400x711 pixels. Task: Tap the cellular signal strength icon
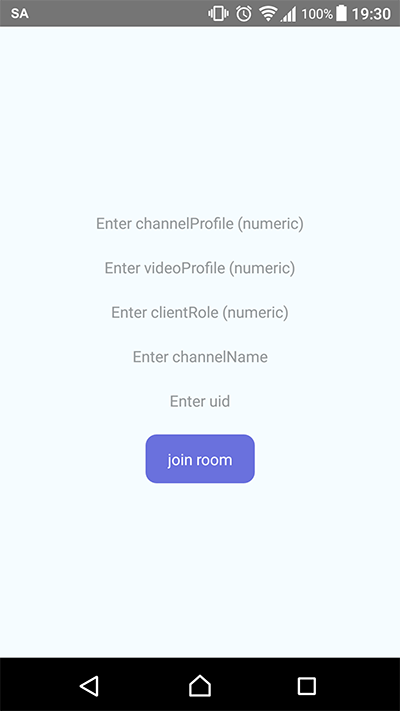pos(288,14)
